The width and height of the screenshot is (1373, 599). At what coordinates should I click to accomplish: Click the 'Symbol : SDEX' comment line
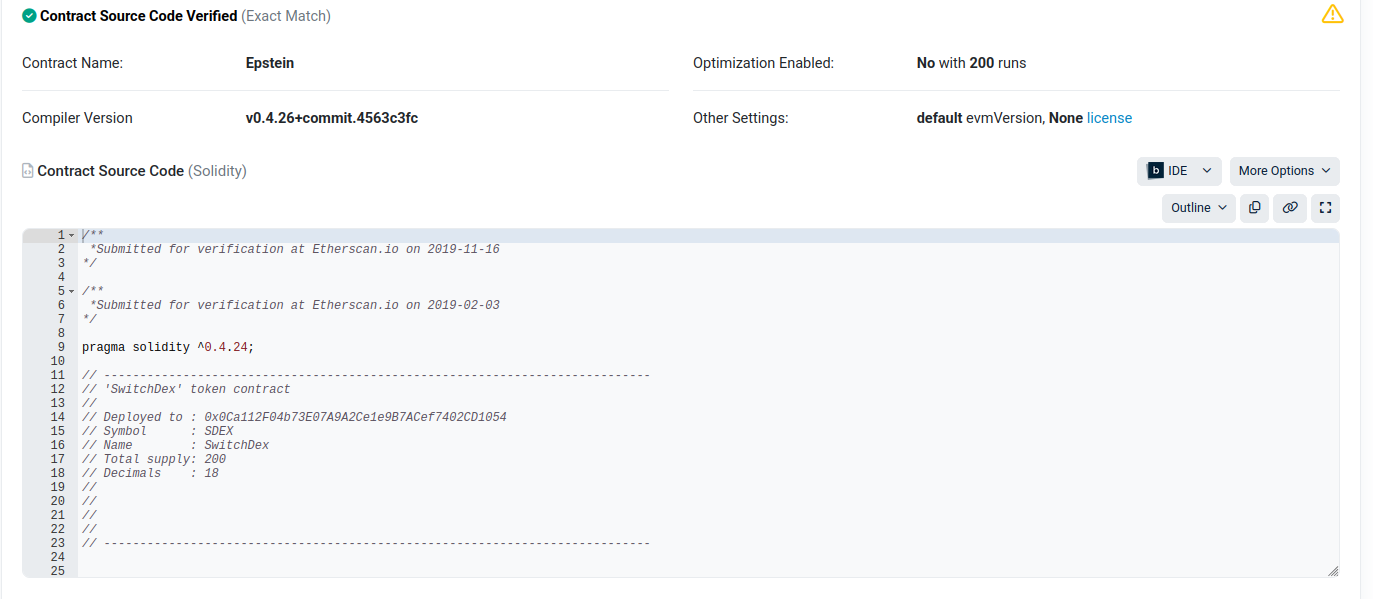158,431
